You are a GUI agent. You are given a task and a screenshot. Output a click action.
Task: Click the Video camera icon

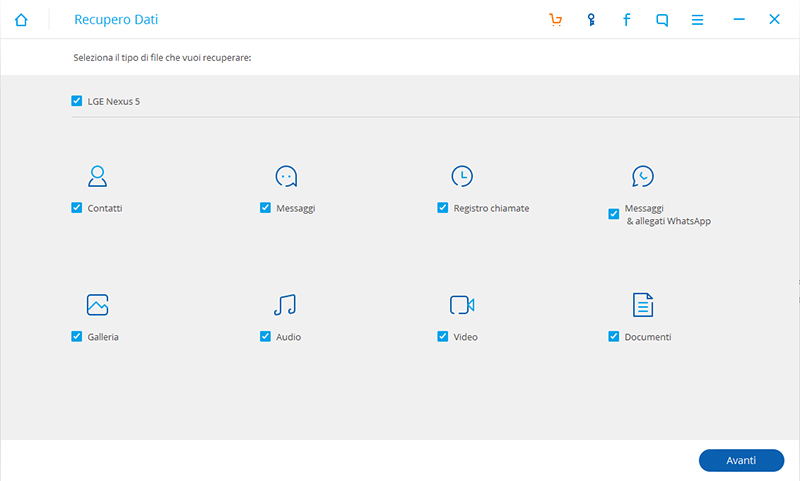coord(461,305)
